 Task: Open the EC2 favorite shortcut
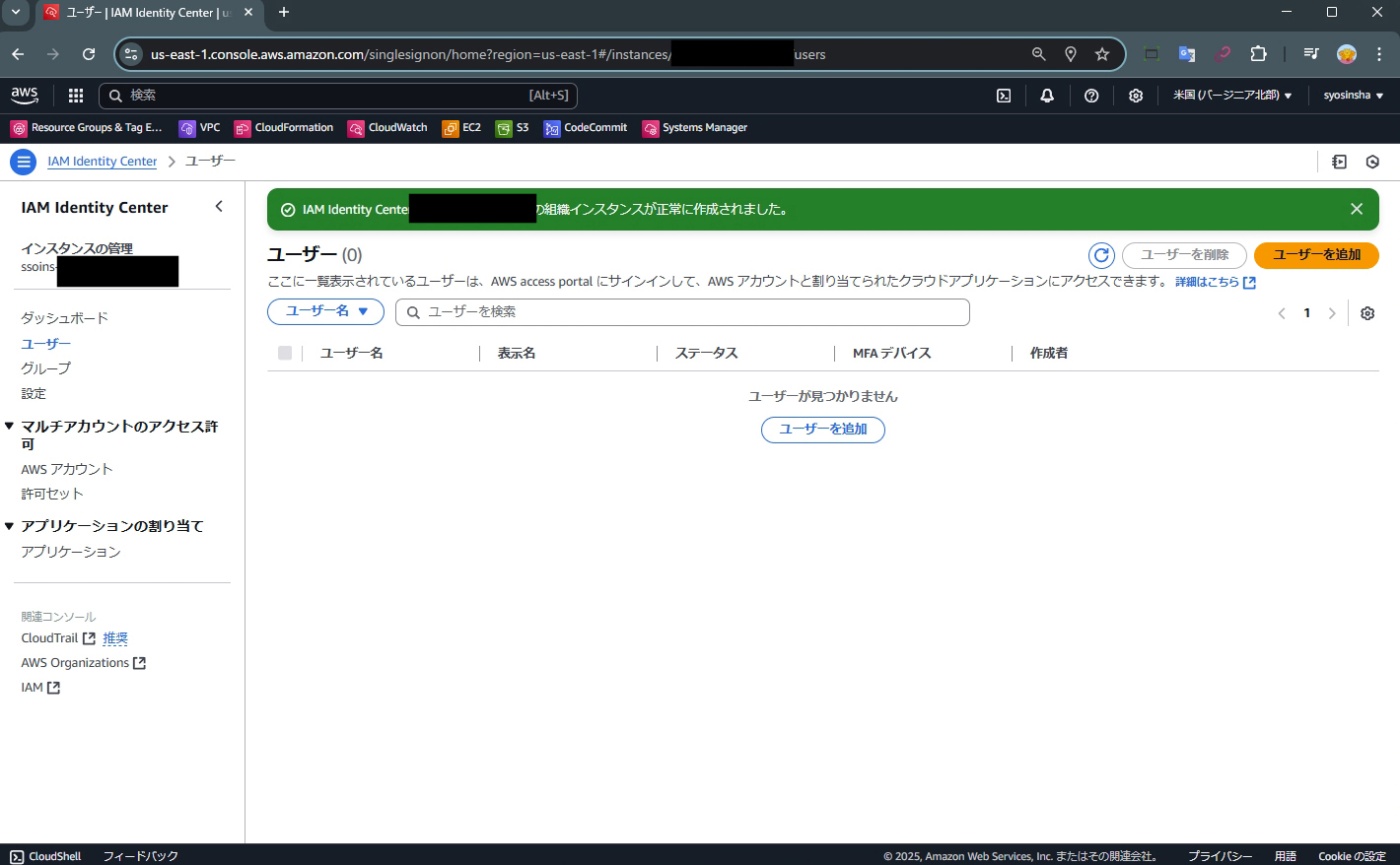tap(462, 128)
